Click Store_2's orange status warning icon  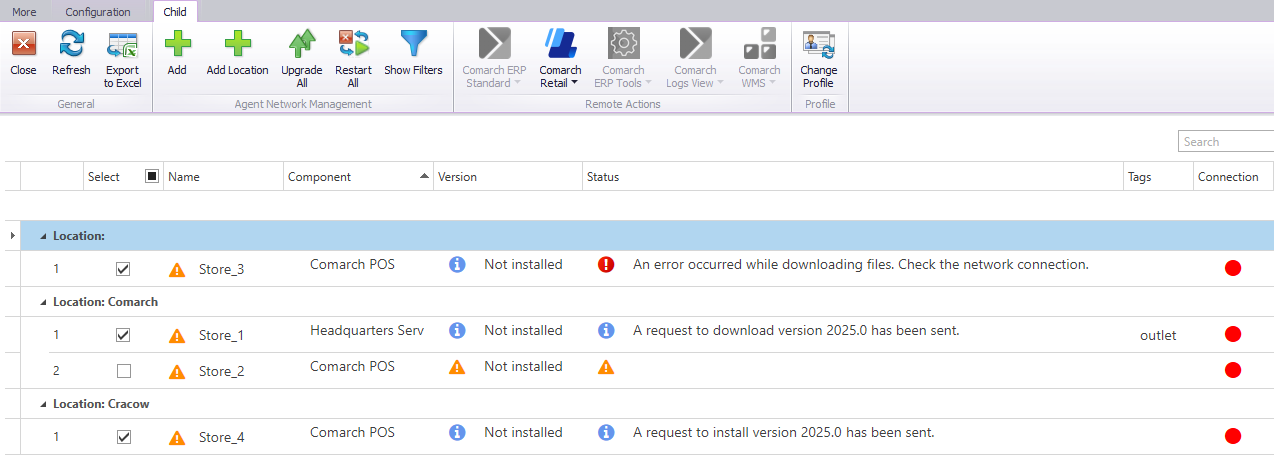coord(605,367)
